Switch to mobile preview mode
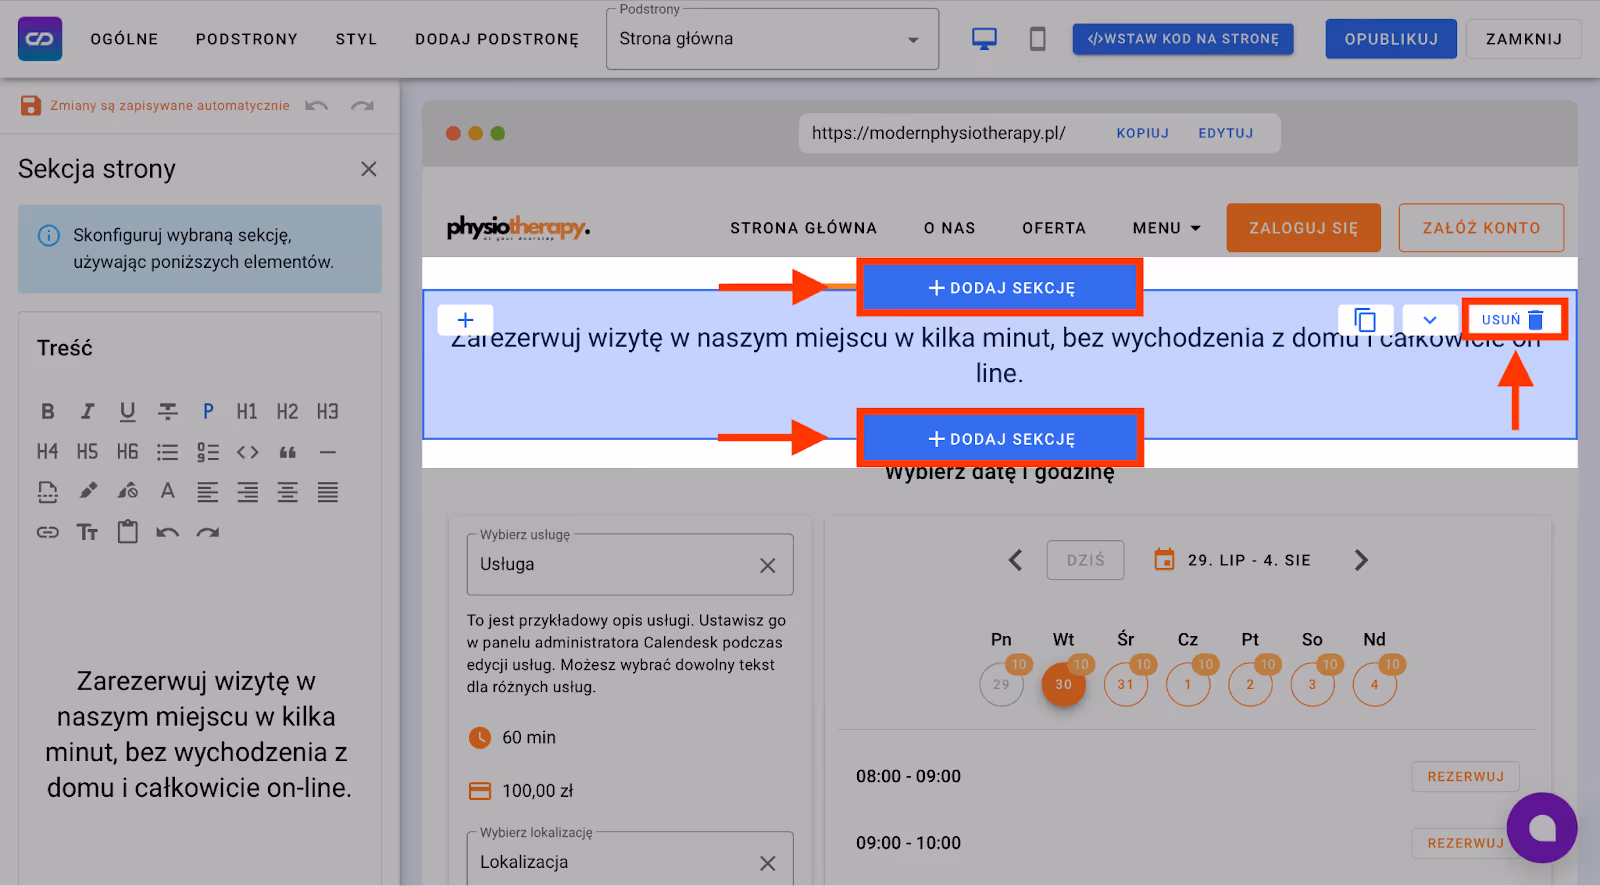This screenshot has height=886, width=1600. [1037, 39]
